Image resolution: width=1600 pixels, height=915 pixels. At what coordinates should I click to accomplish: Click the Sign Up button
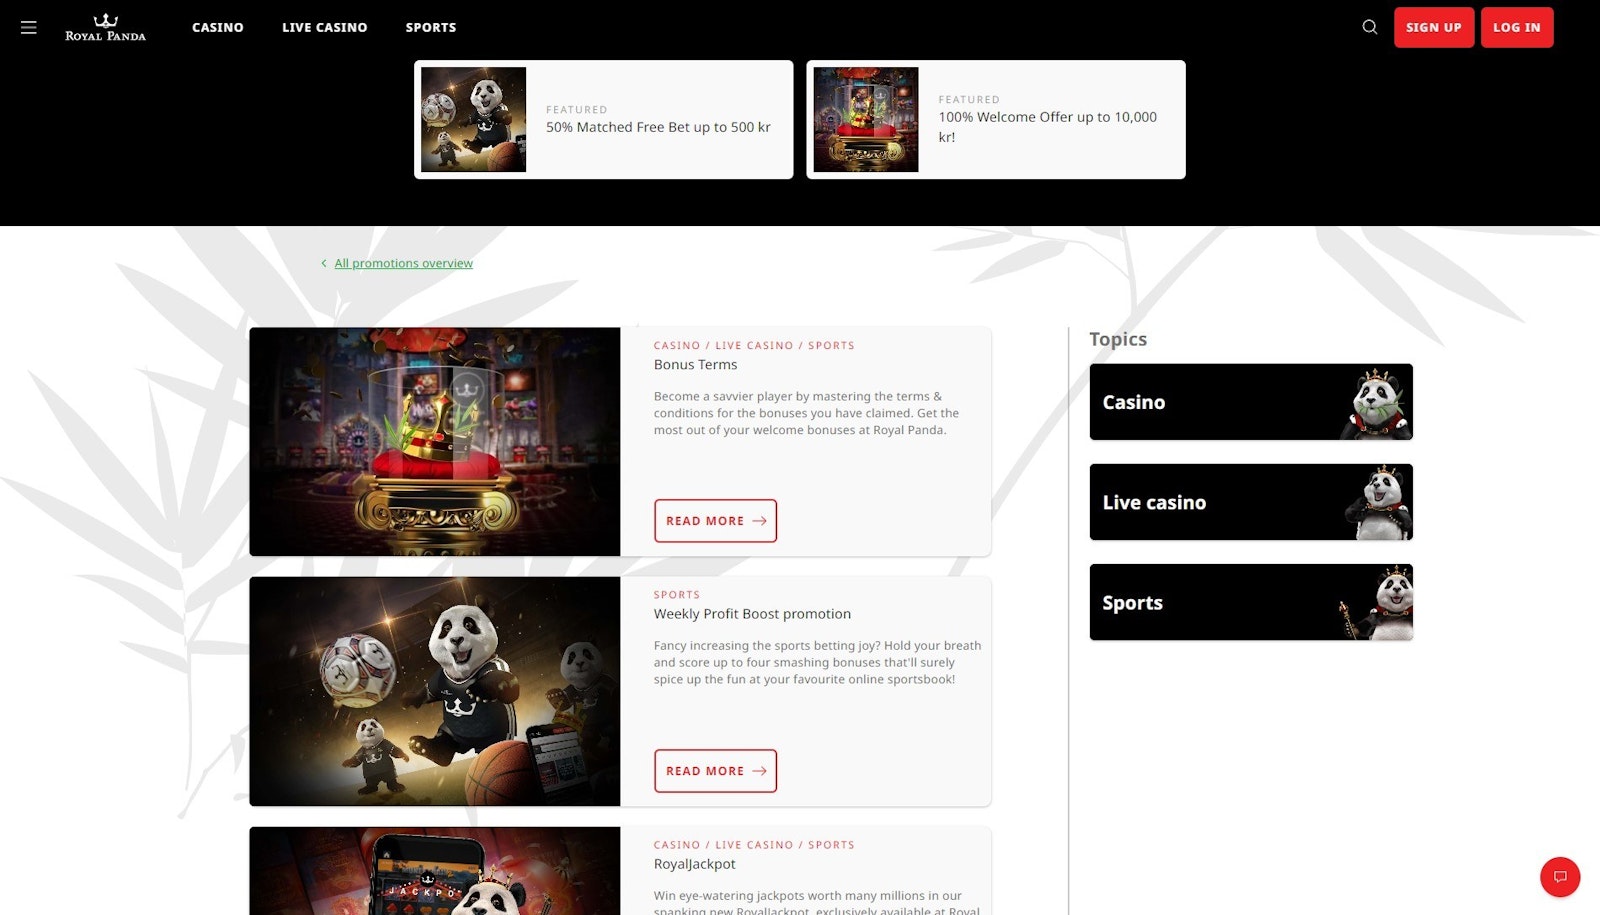click(1434, 27)
